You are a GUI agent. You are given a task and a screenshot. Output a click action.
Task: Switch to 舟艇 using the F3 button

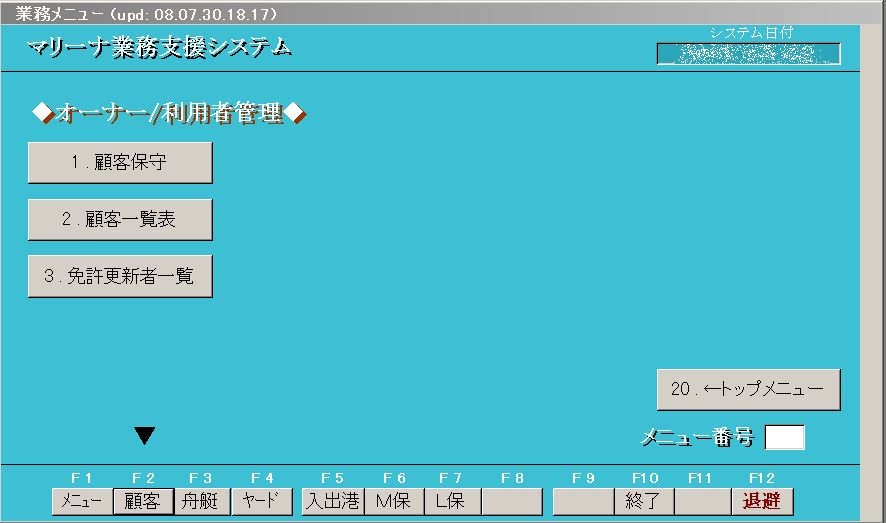[201, 501]
